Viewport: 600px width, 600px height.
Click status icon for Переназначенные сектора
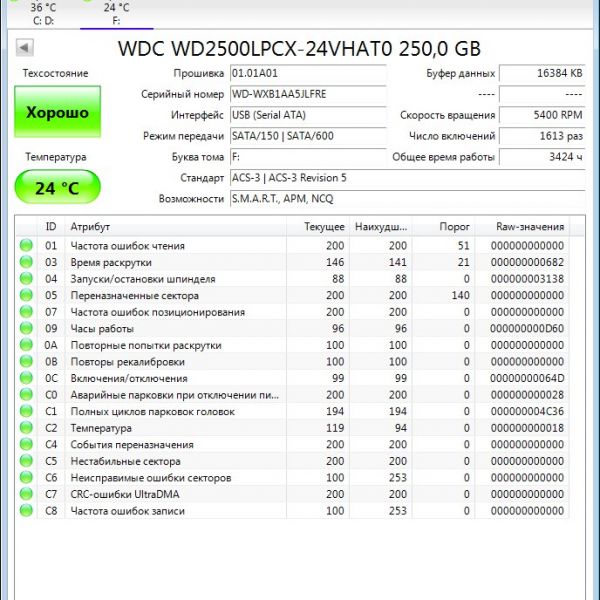26,295
